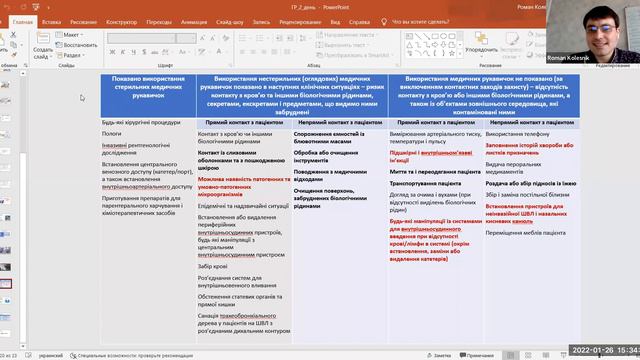640x360 pixels.
Task: Click the Increase List Level icon
Action: click(290, 38)
